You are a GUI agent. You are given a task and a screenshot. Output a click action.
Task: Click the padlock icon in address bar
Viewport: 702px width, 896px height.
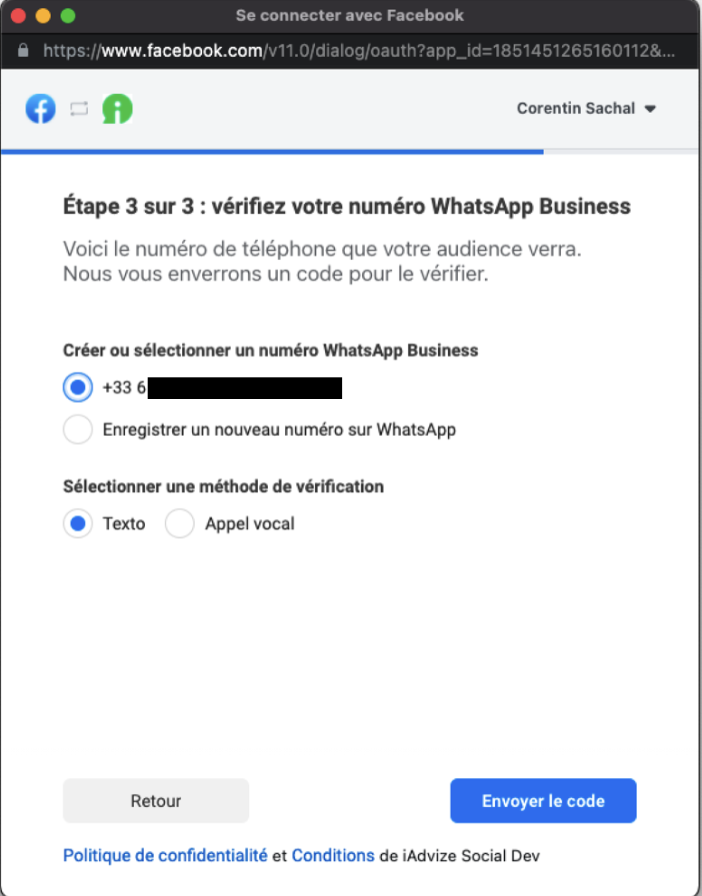click(23, 50)
